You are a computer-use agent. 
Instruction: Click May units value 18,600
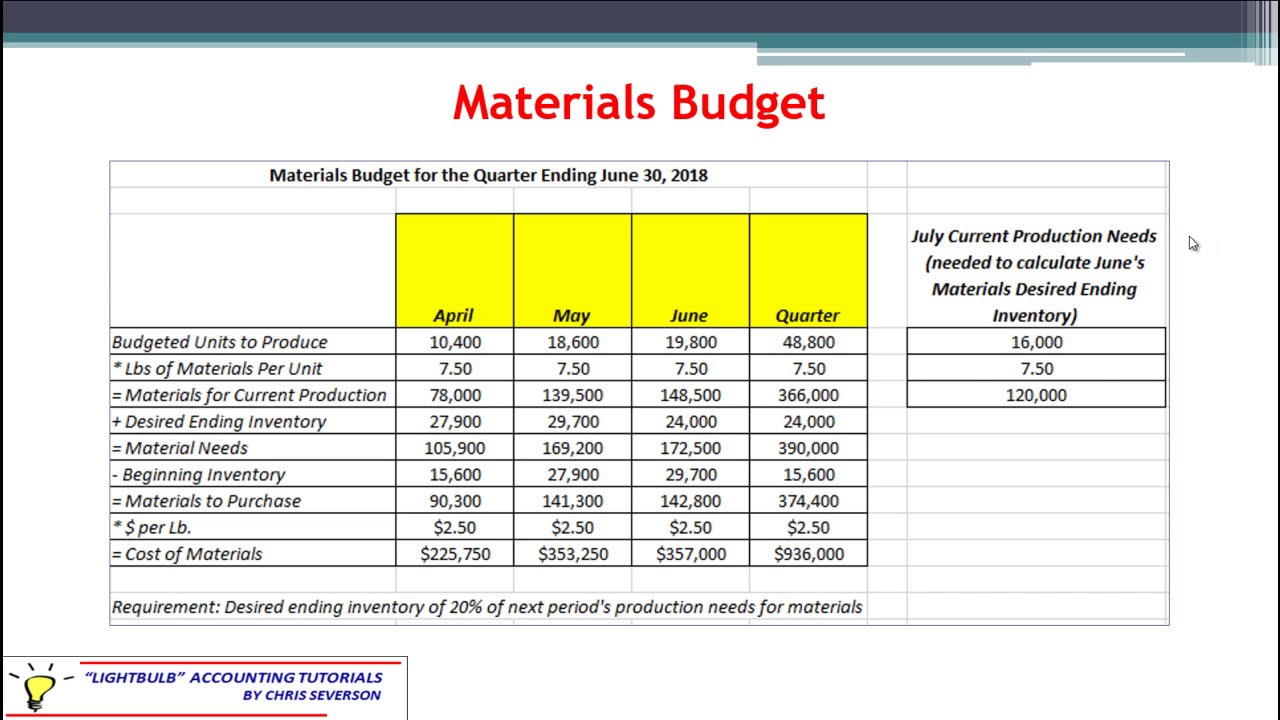click(573, 342)
